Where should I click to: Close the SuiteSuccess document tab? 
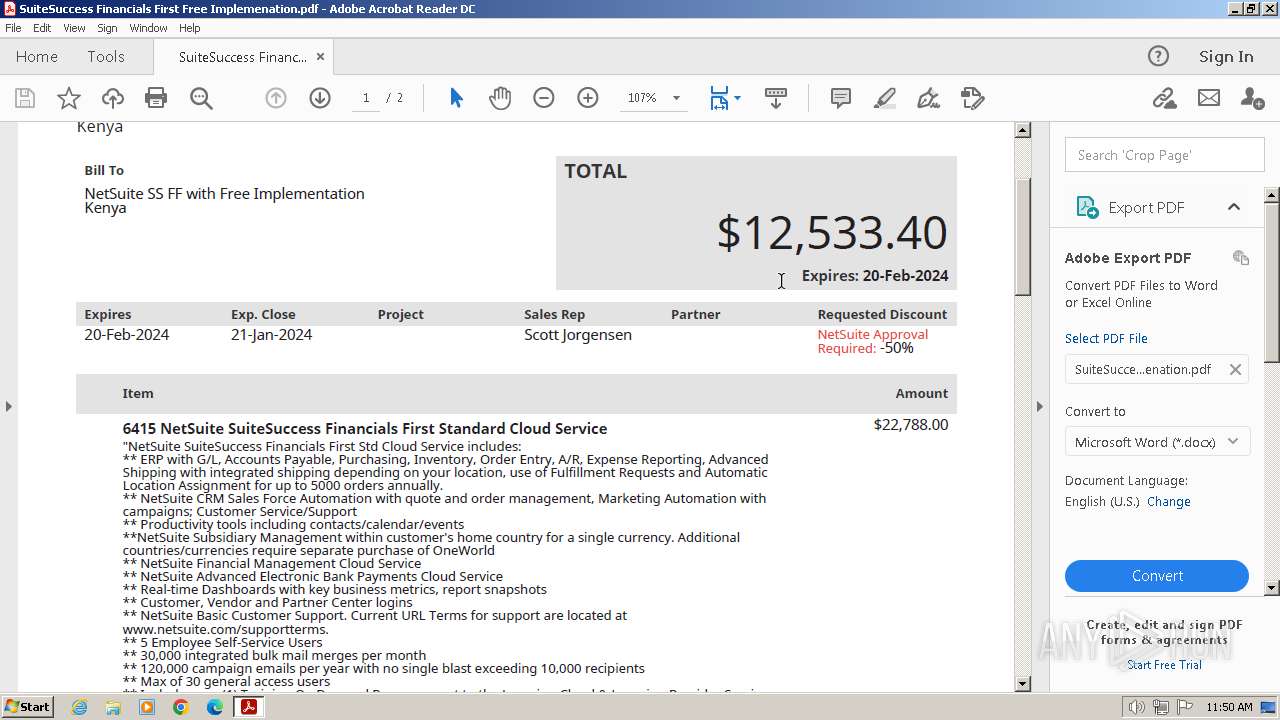coord(320,57)
